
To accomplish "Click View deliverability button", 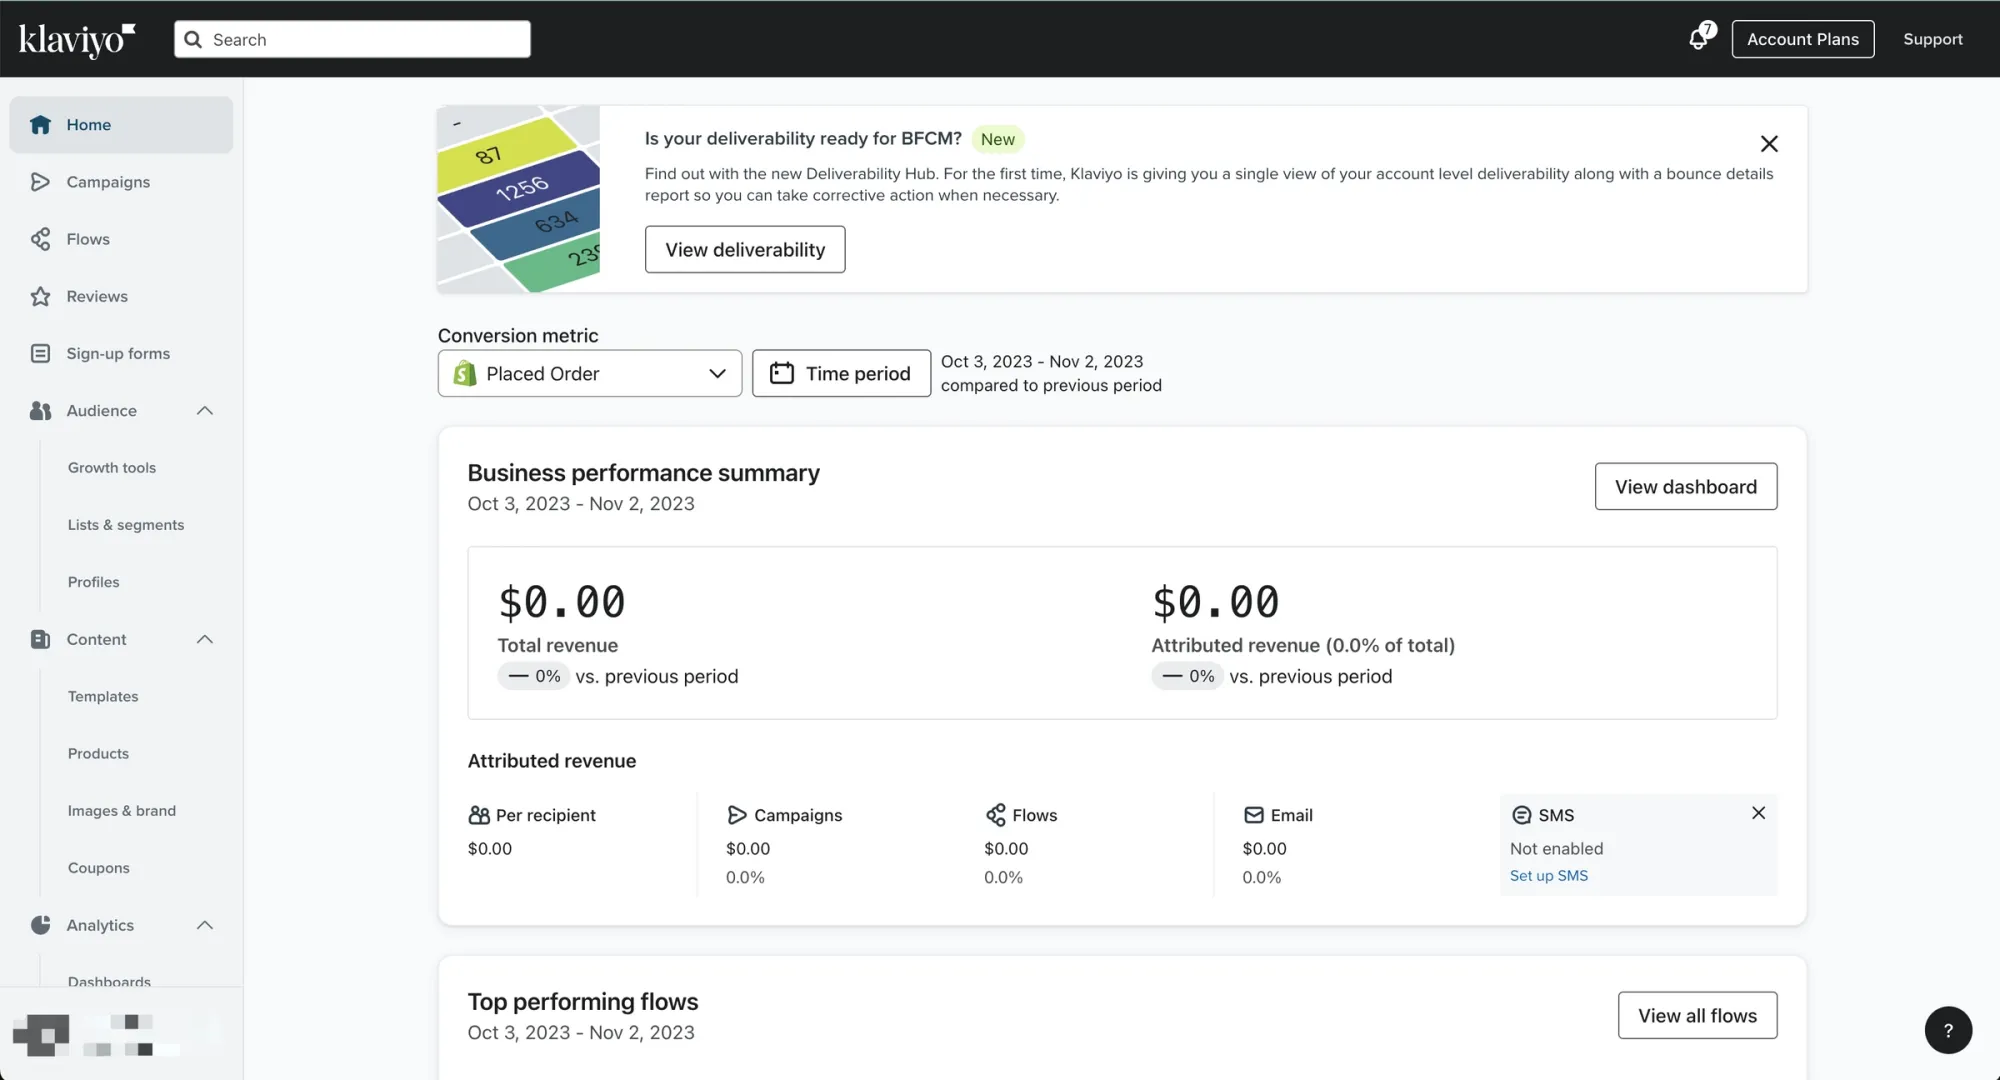I will click(x=745, y=249).
